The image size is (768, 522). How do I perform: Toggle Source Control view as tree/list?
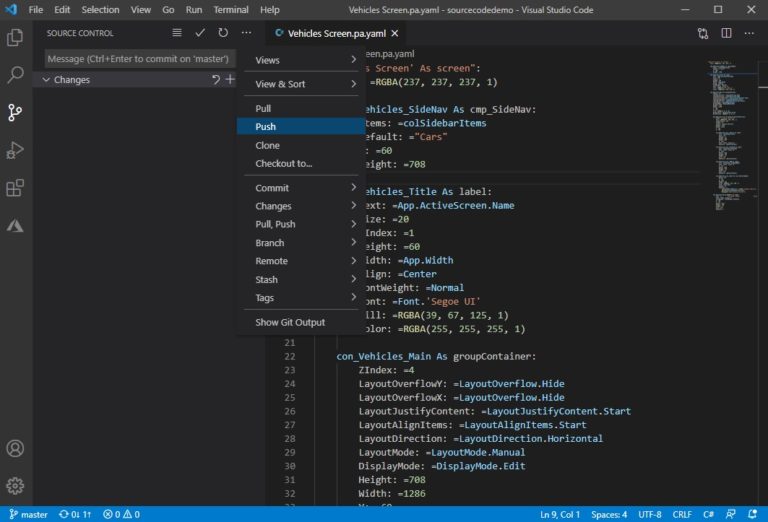[177, 33]
